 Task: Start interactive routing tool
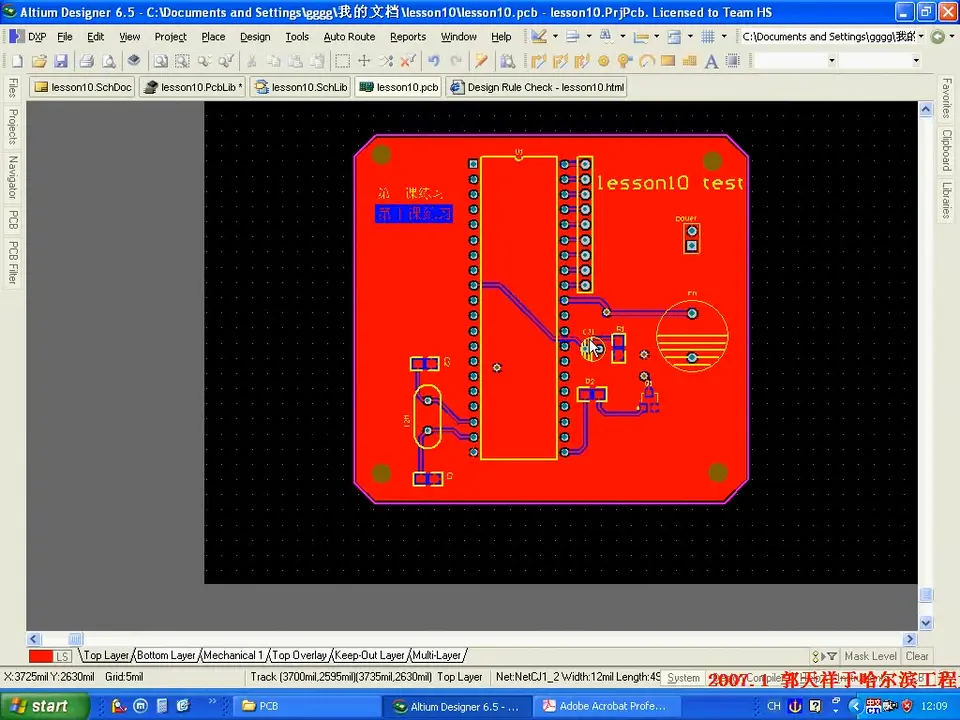[539, 61]
